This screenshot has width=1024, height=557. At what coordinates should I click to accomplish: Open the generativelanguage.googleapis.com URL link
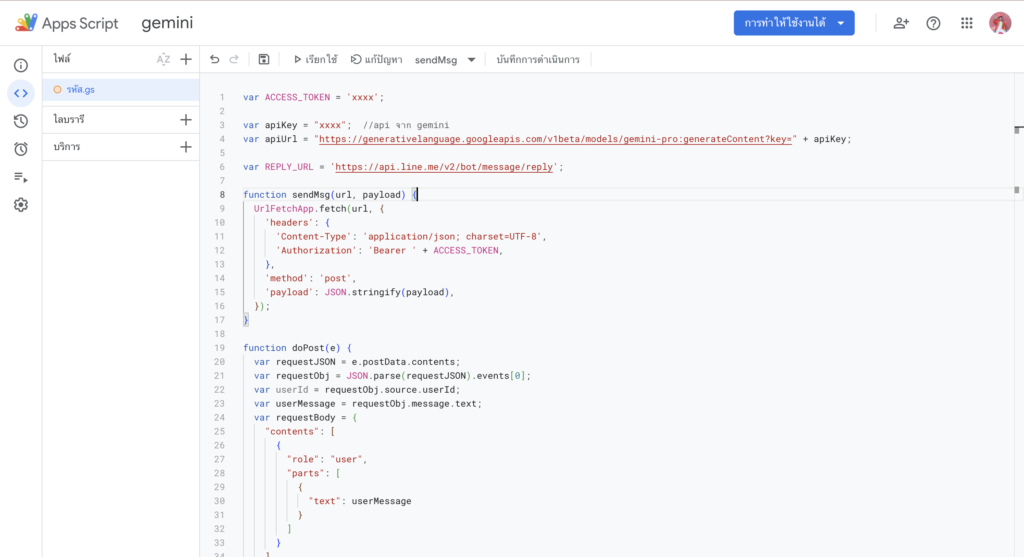pyautogui.click(x=555, y=139)
